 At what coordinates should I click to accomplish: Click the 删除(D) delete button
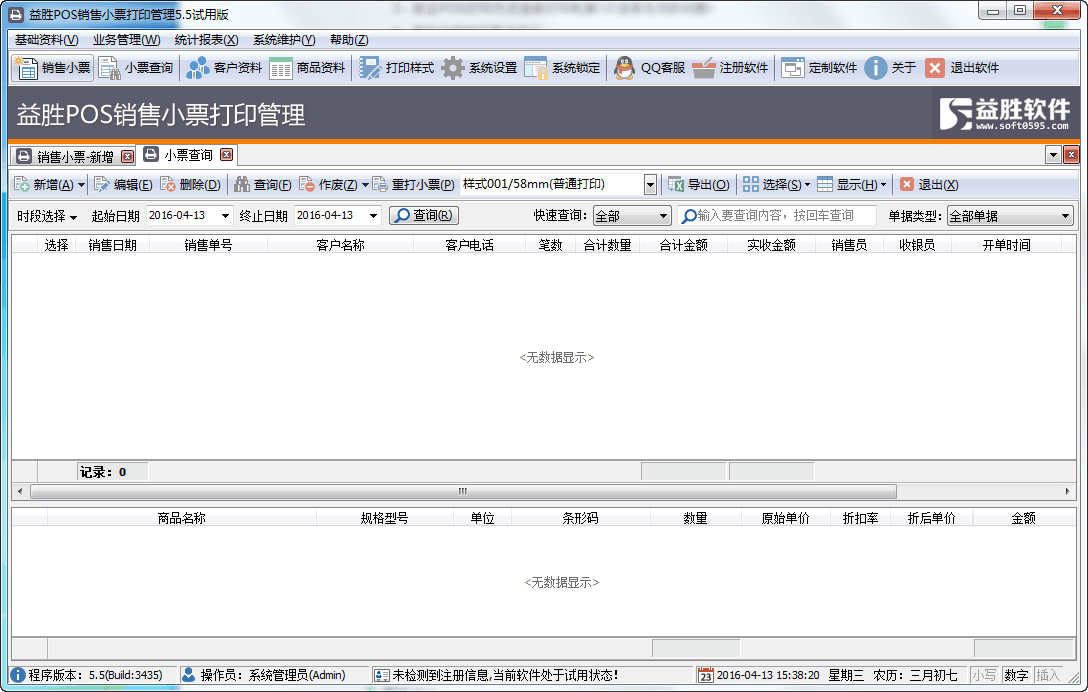(x=191, y=185)
